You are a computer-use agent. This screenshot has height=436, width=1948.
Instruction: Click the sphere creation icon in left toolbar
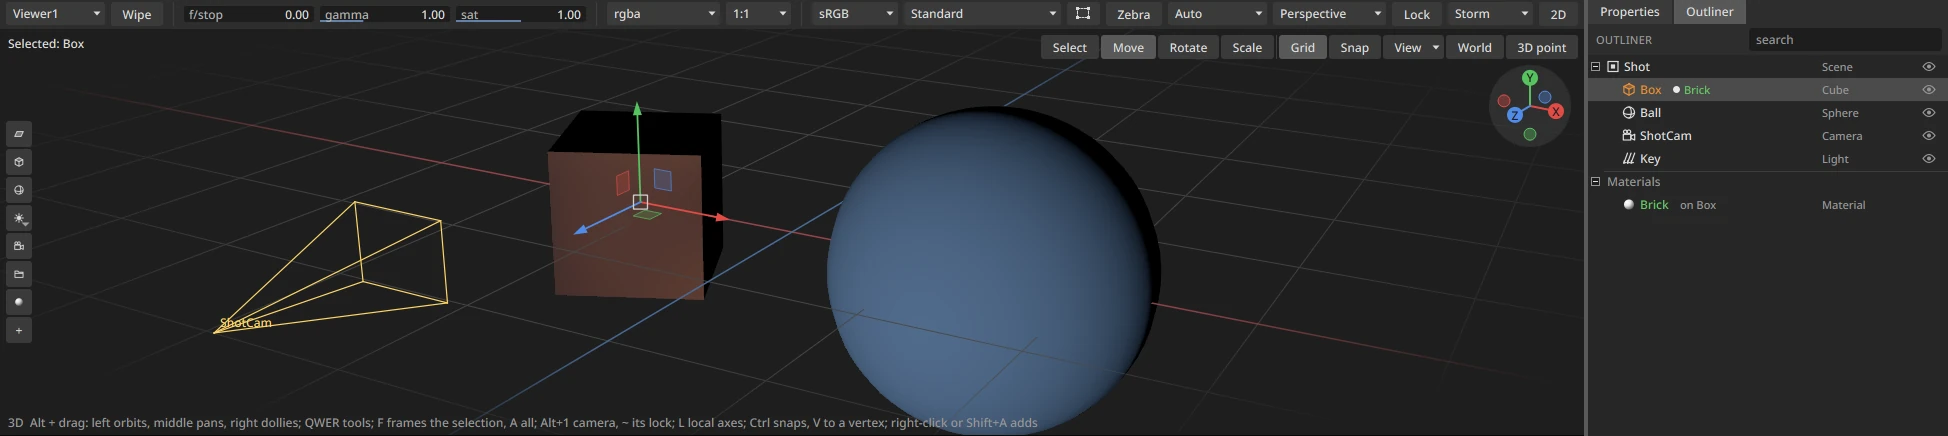click(x=19, y=190)
